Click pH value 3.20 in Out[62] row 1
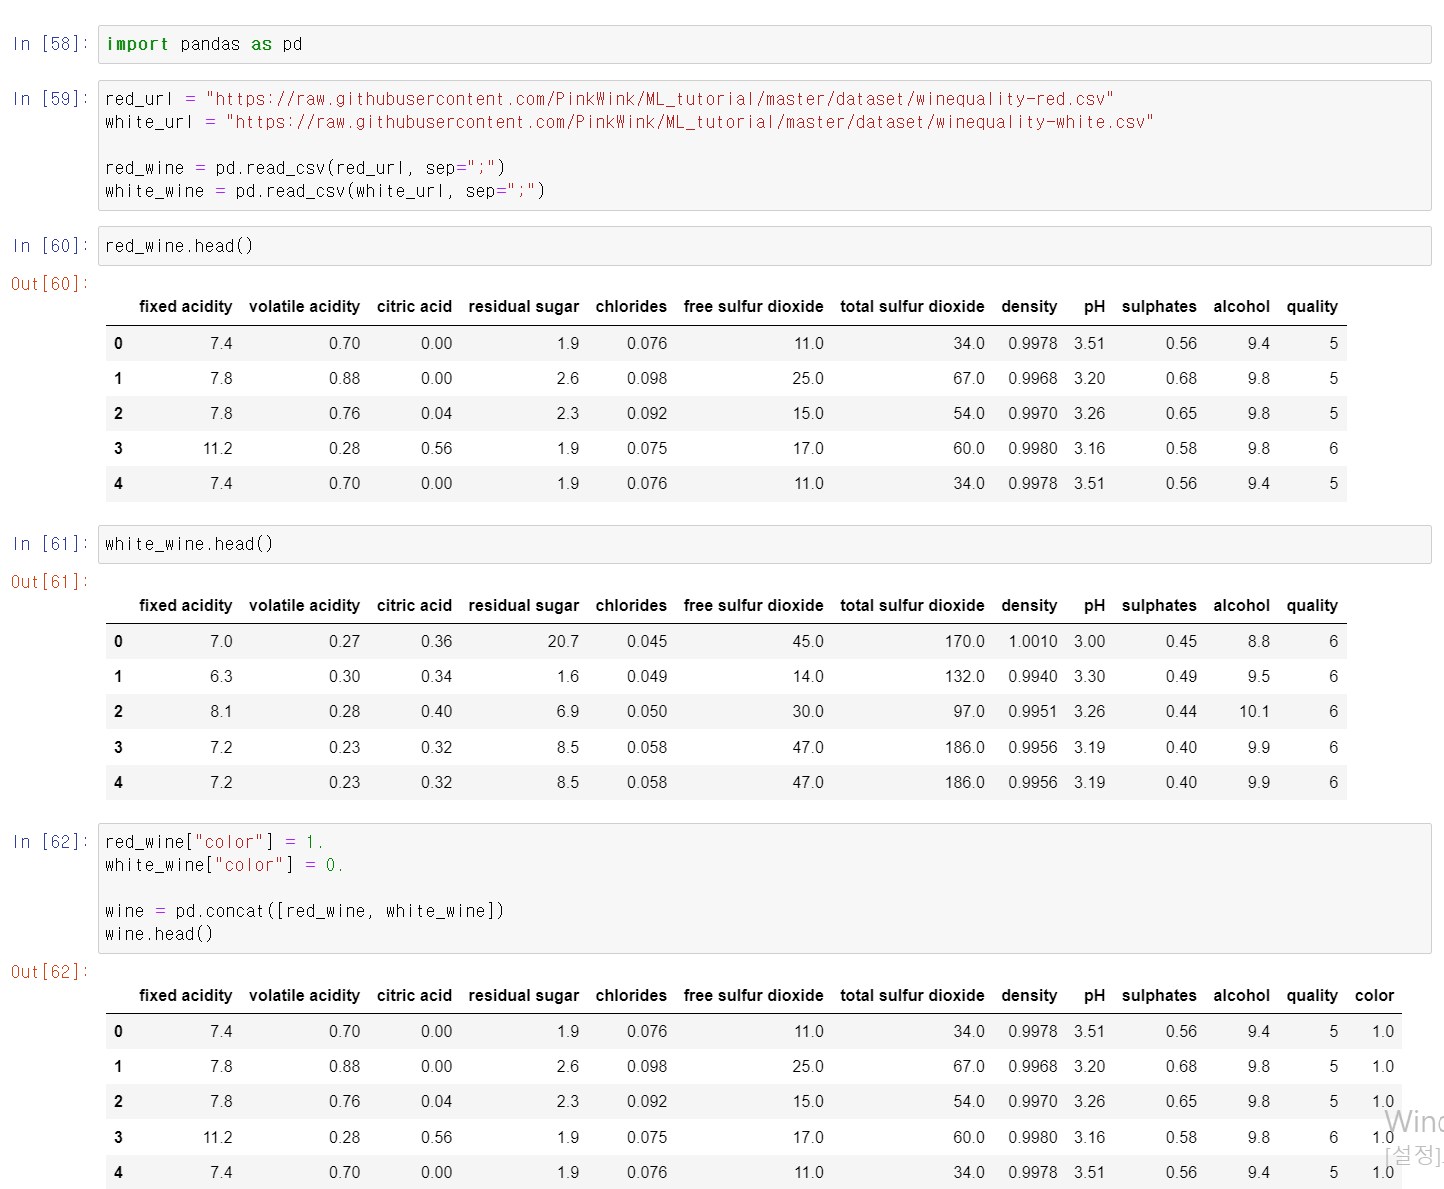The width and height of the screenshot is (1444, 1189). pos(1090,1066)
